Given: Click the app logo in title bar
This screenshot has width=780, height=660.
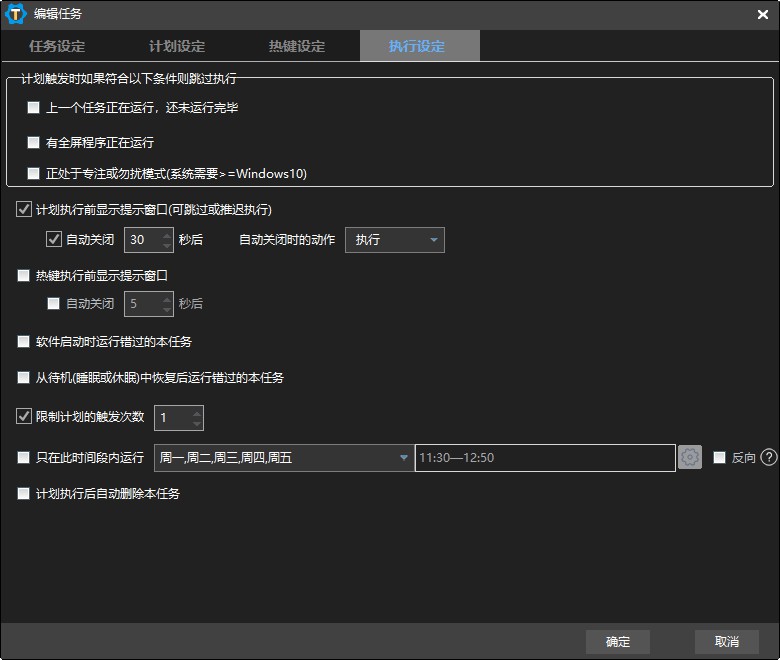Looking at the screenshot, I should 15,13.
